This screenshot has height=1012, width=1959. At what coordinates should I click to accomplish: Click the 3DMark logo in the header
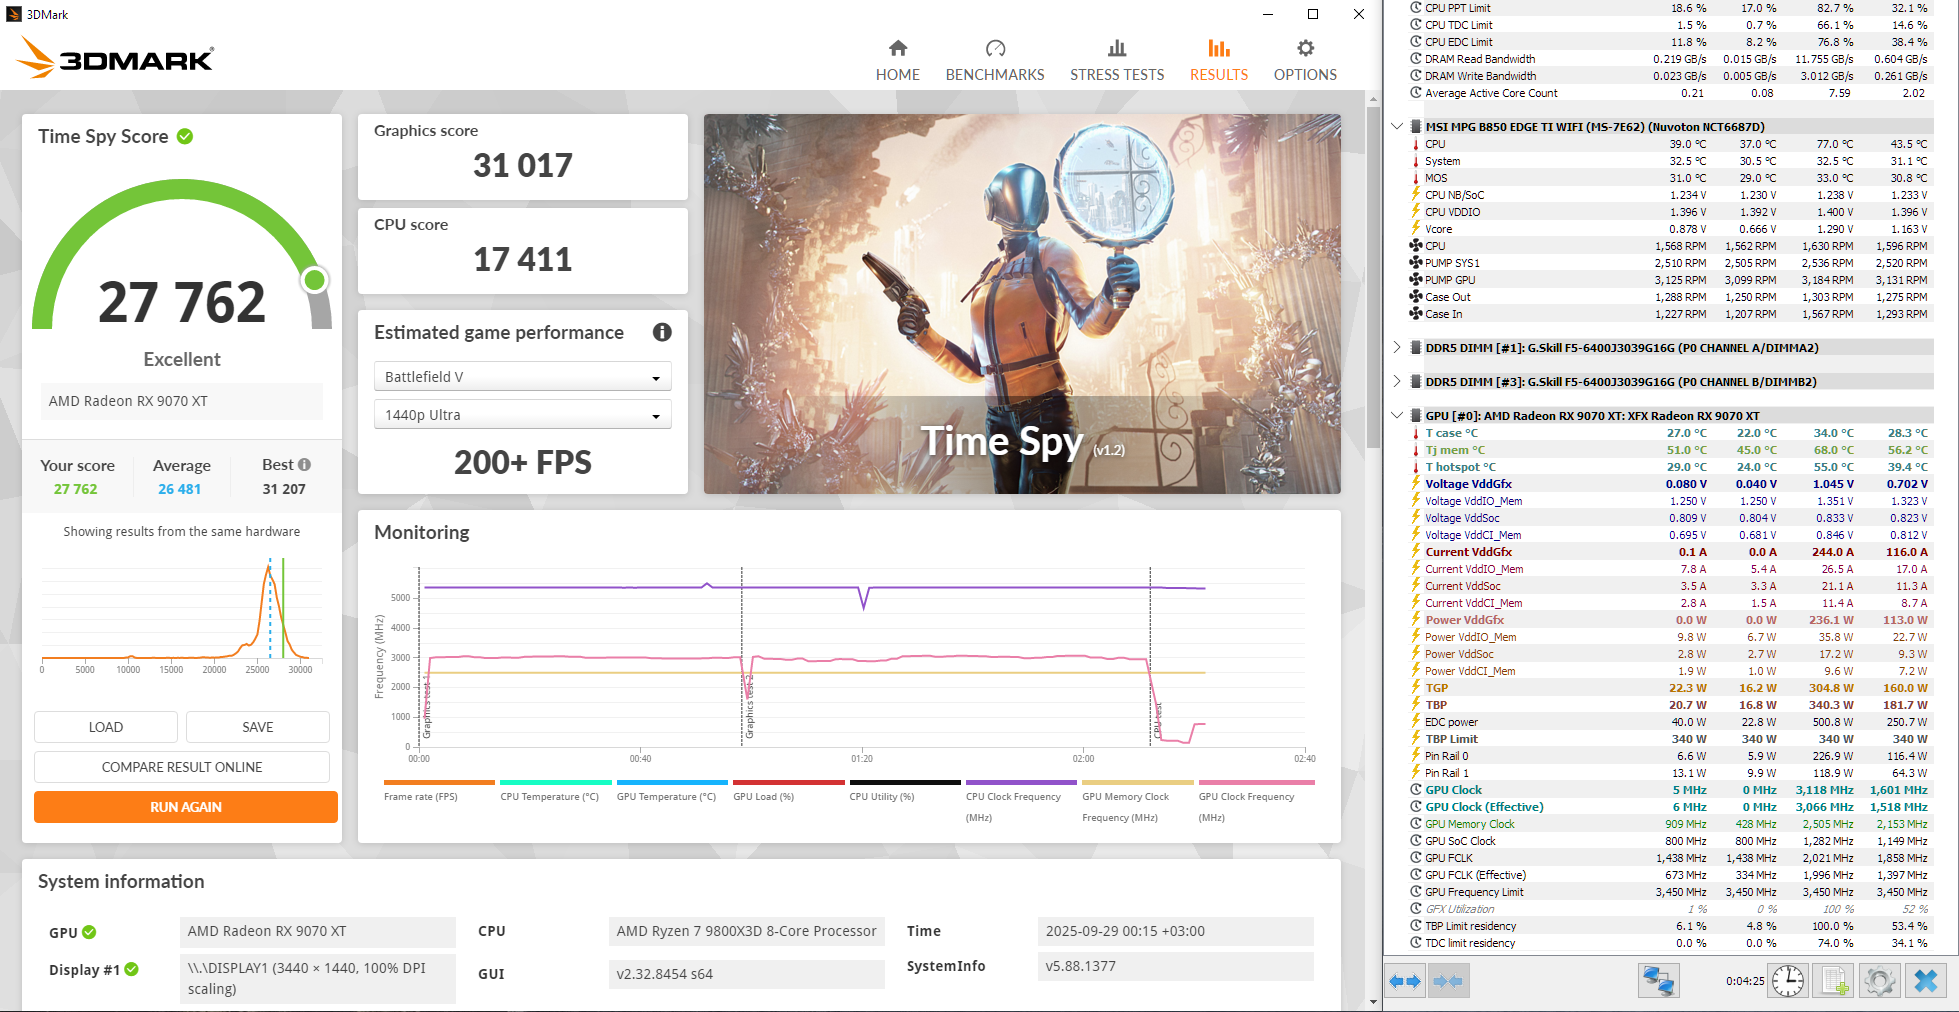point(115,58)
